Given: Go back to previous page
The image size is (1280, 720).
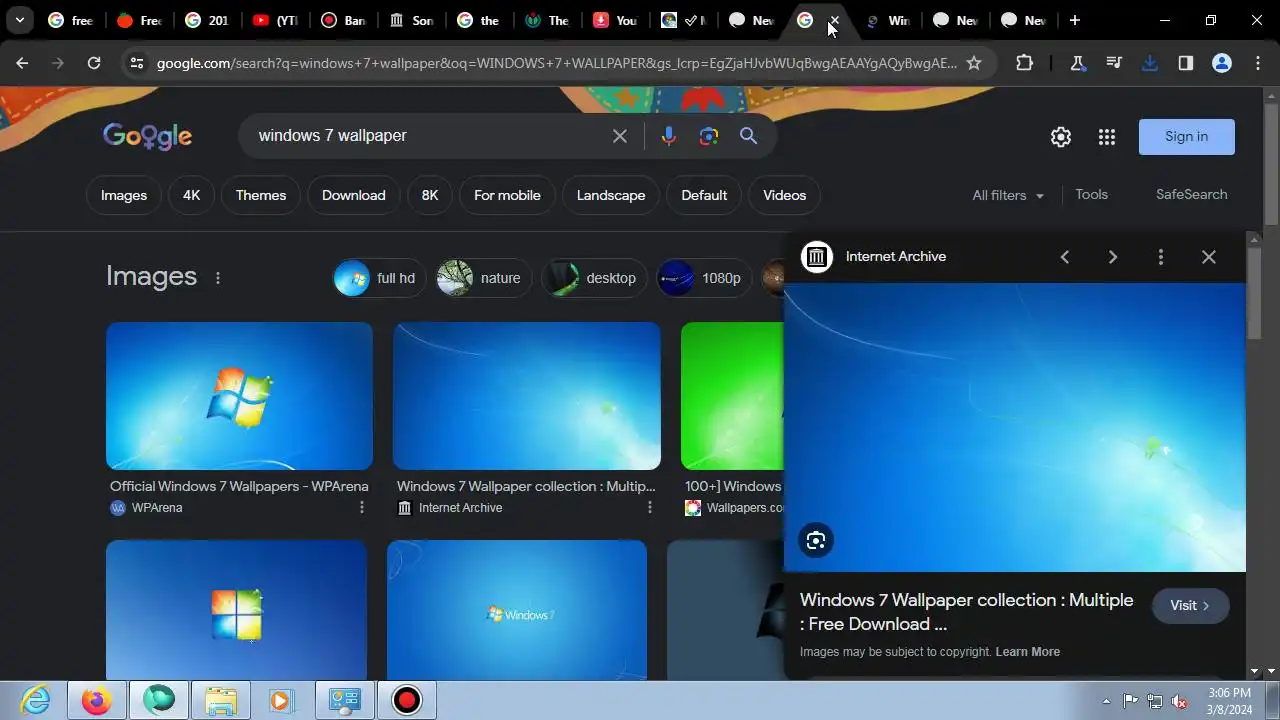Looking at the screenshot, I should click(22, 63).
